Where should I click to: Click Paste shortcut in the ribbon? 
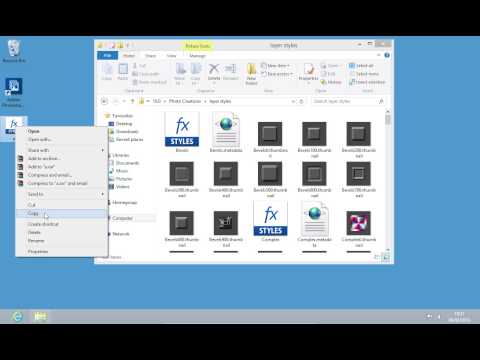coord(149,82)
